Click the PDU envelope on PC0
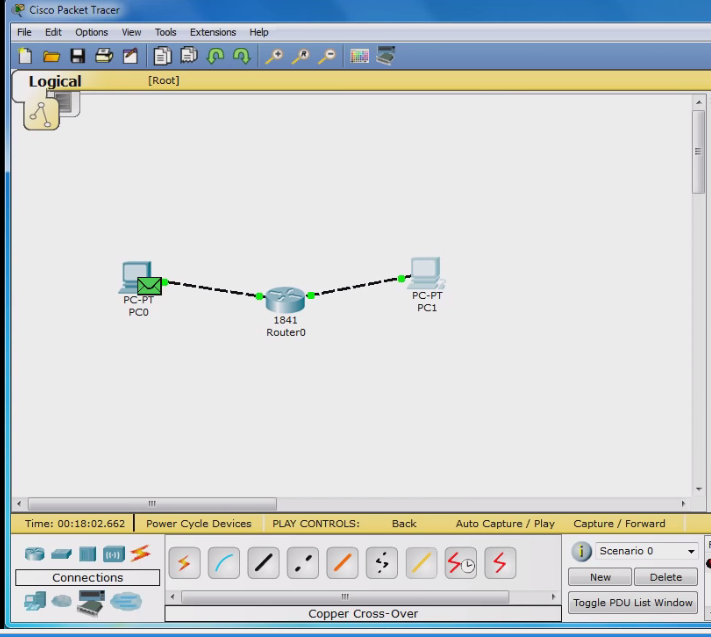 [x=149, y=286]
